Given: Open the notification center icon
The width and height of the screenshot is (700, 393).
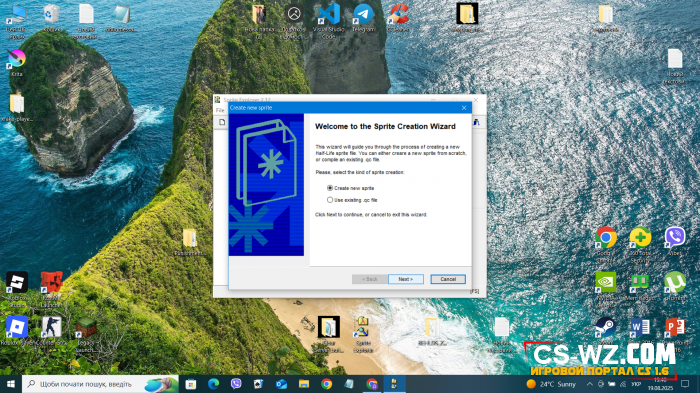Looking at the screenshot, I should pyautogui.click(x=685, y=384).
